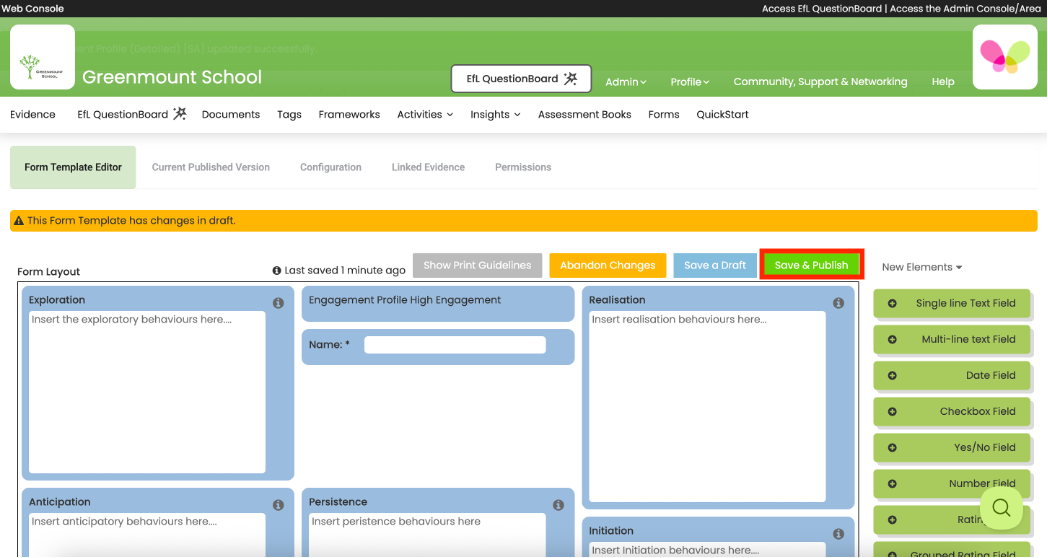Click the Initiation behaviours text area
Image resolution: width=1048 pixels, height=558 pixels.
tap(707, 549)
